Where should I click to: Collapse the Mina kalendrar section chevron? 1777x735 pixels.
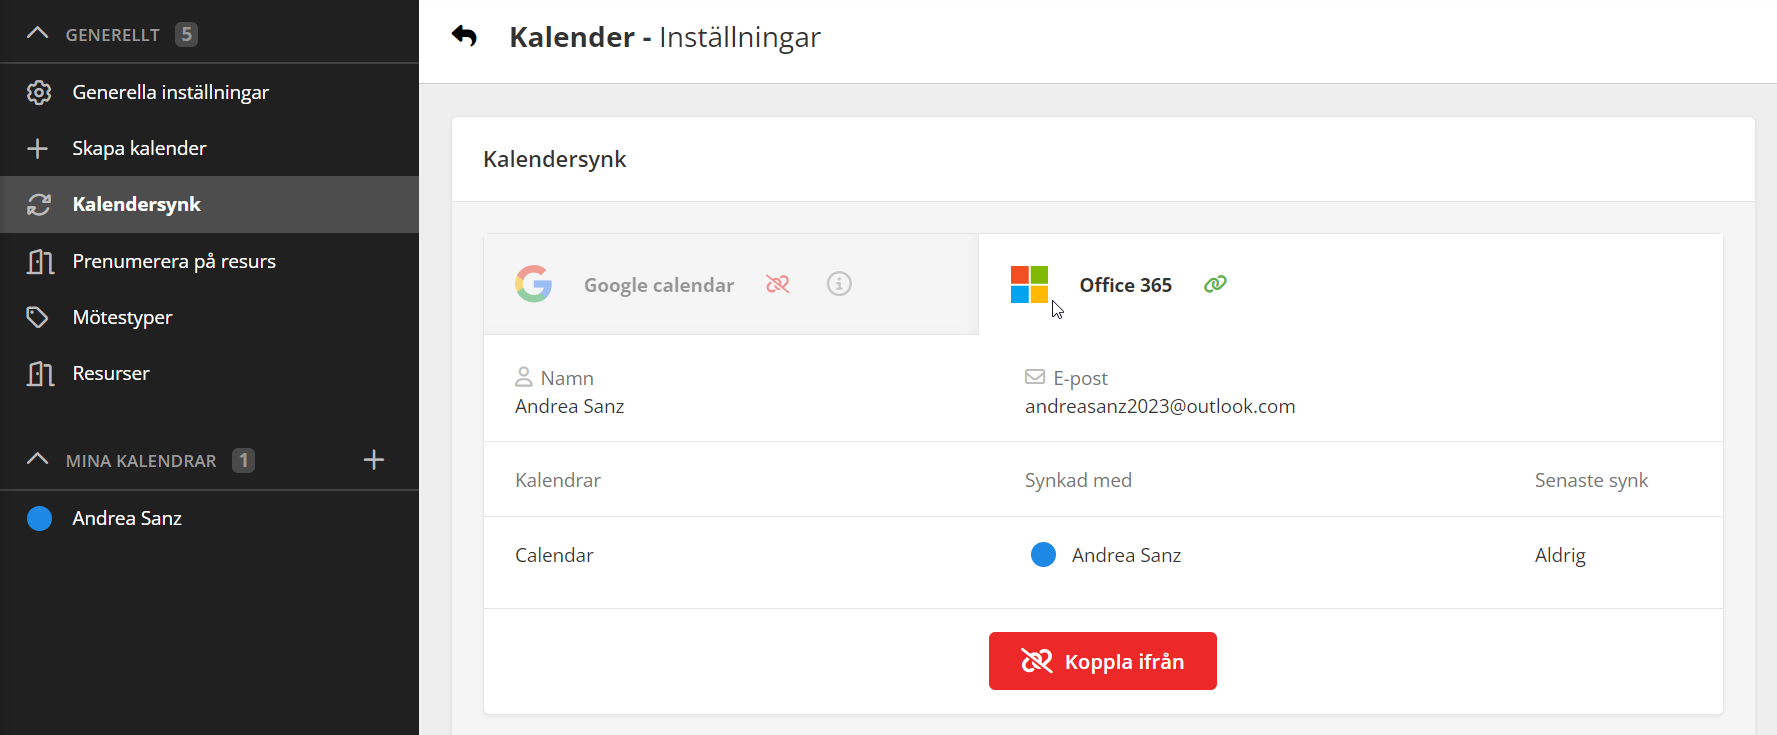pos(37,460)
